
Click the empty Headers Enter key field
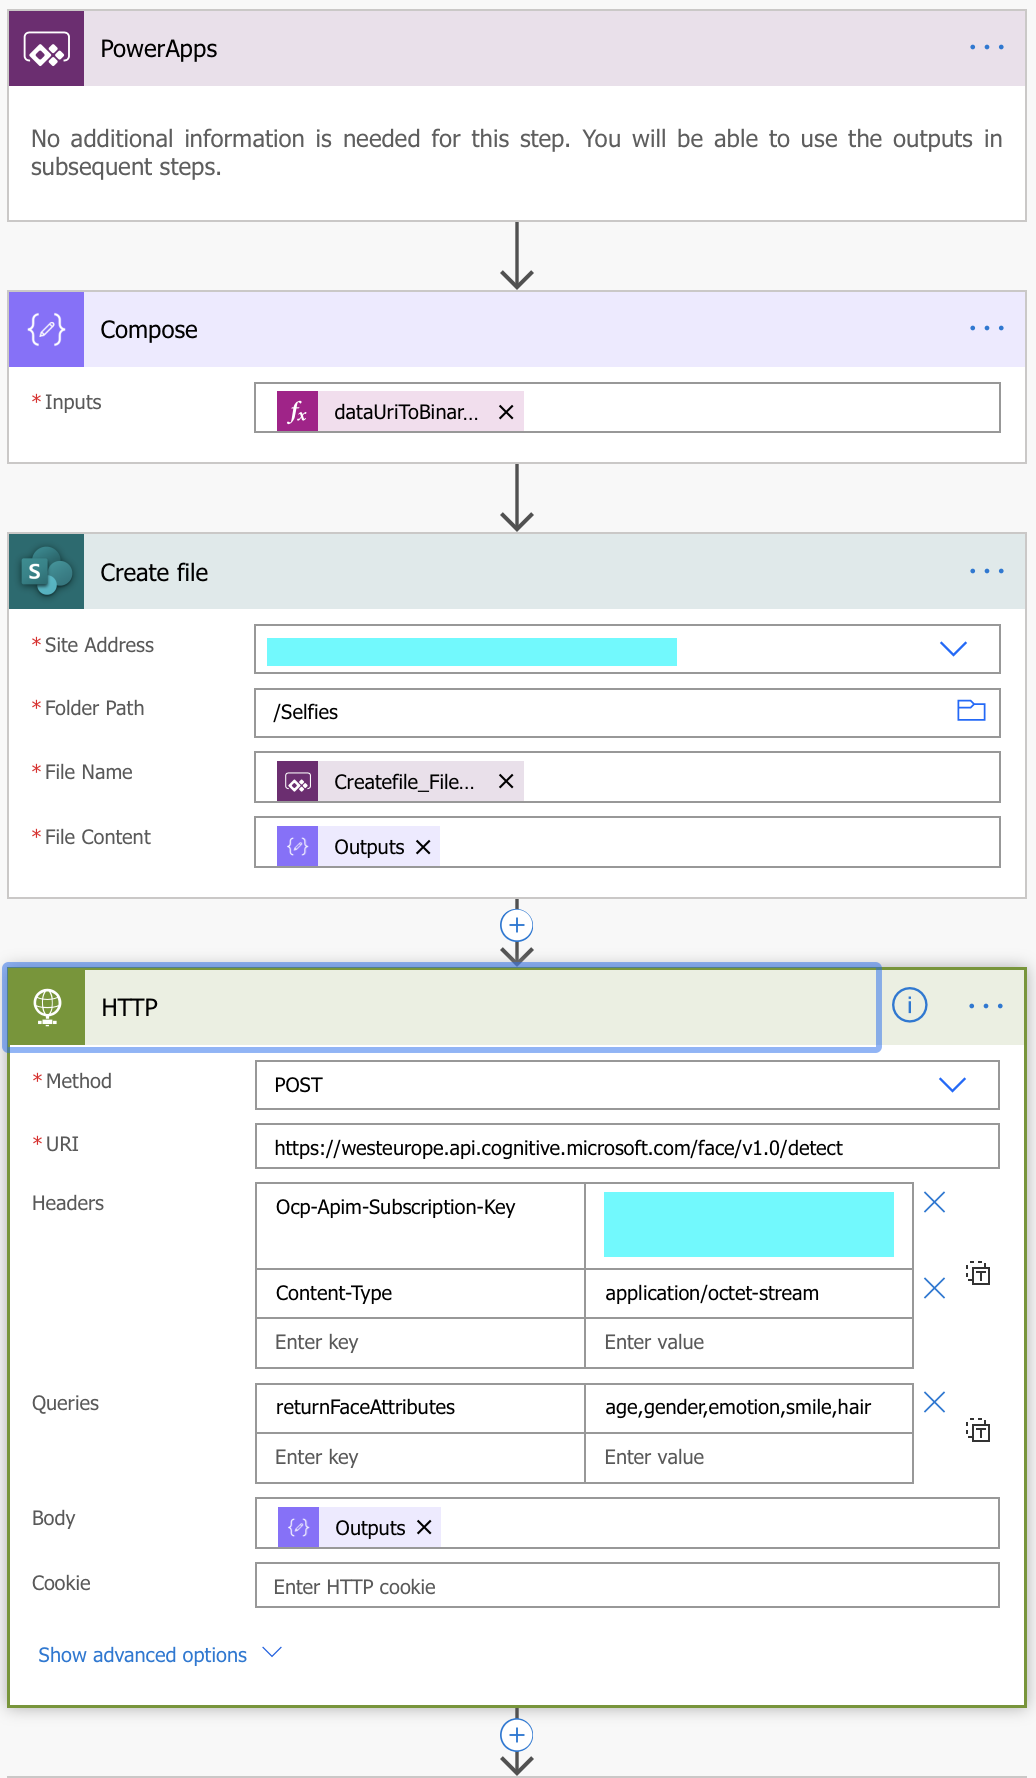tap(420, 1343)
